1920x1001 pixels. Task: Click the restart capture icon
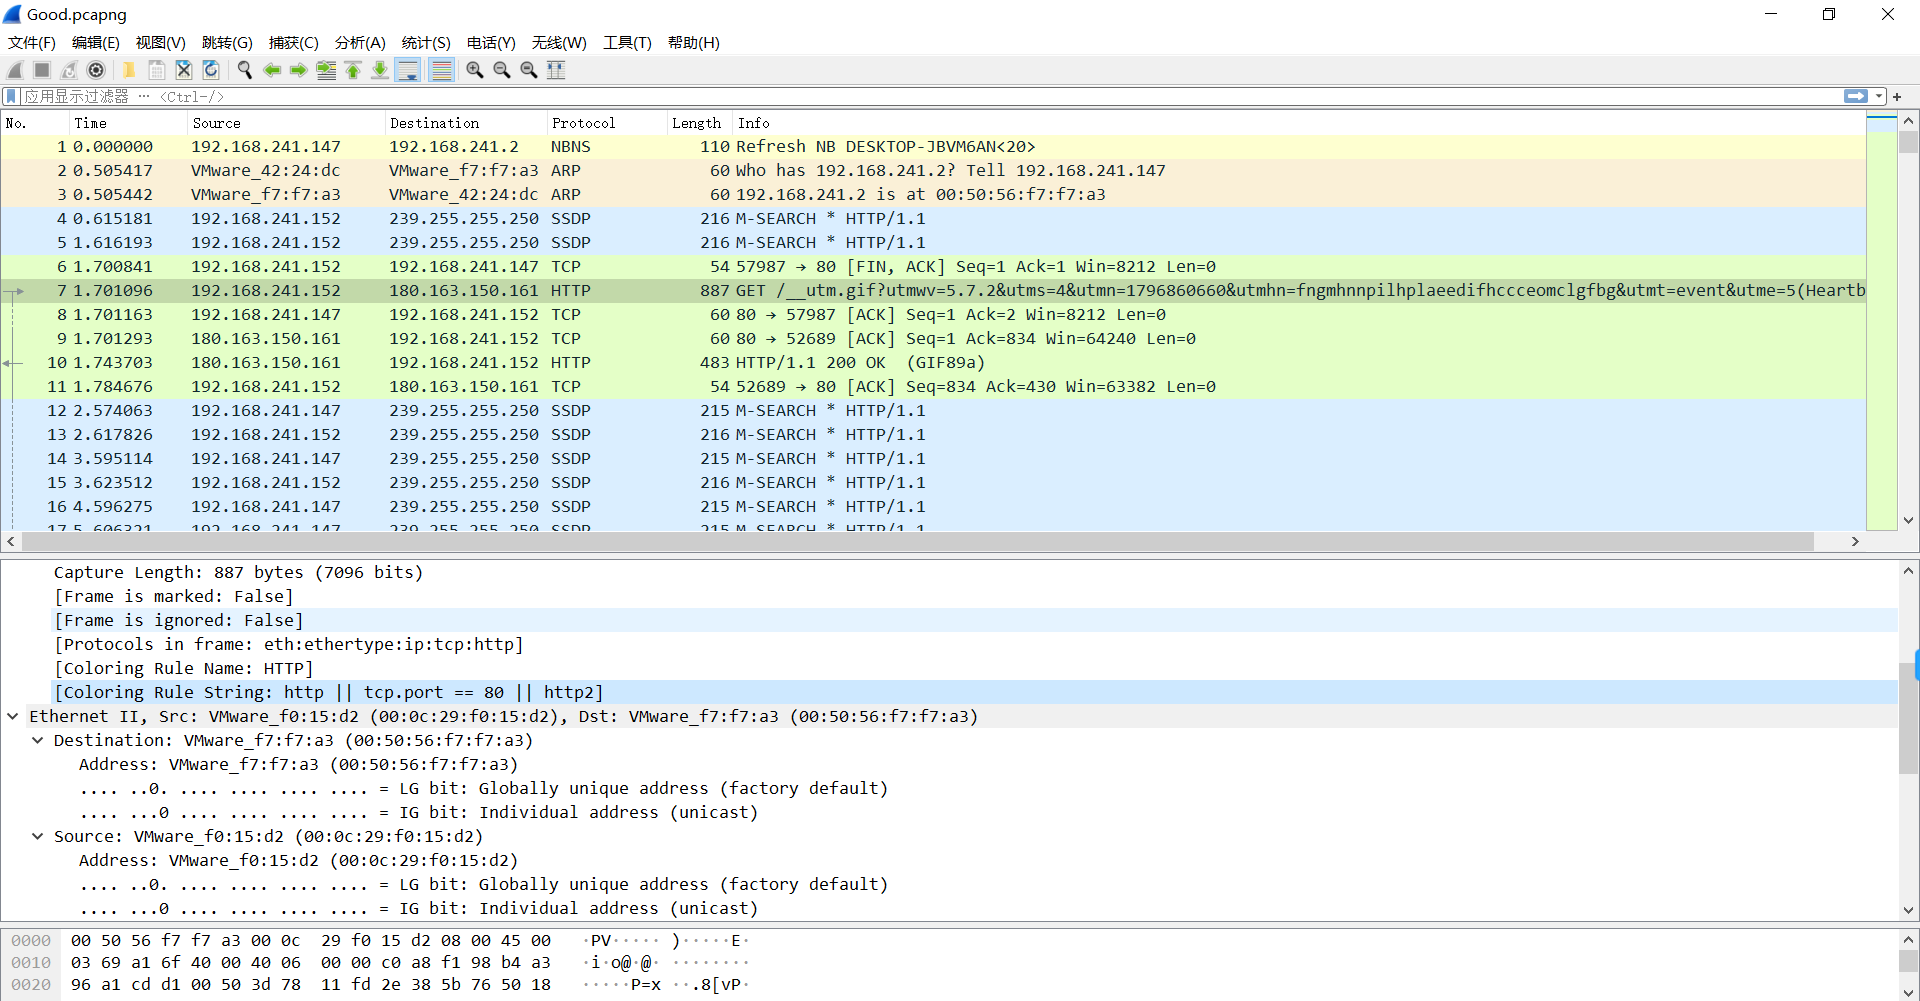point(69,70)
